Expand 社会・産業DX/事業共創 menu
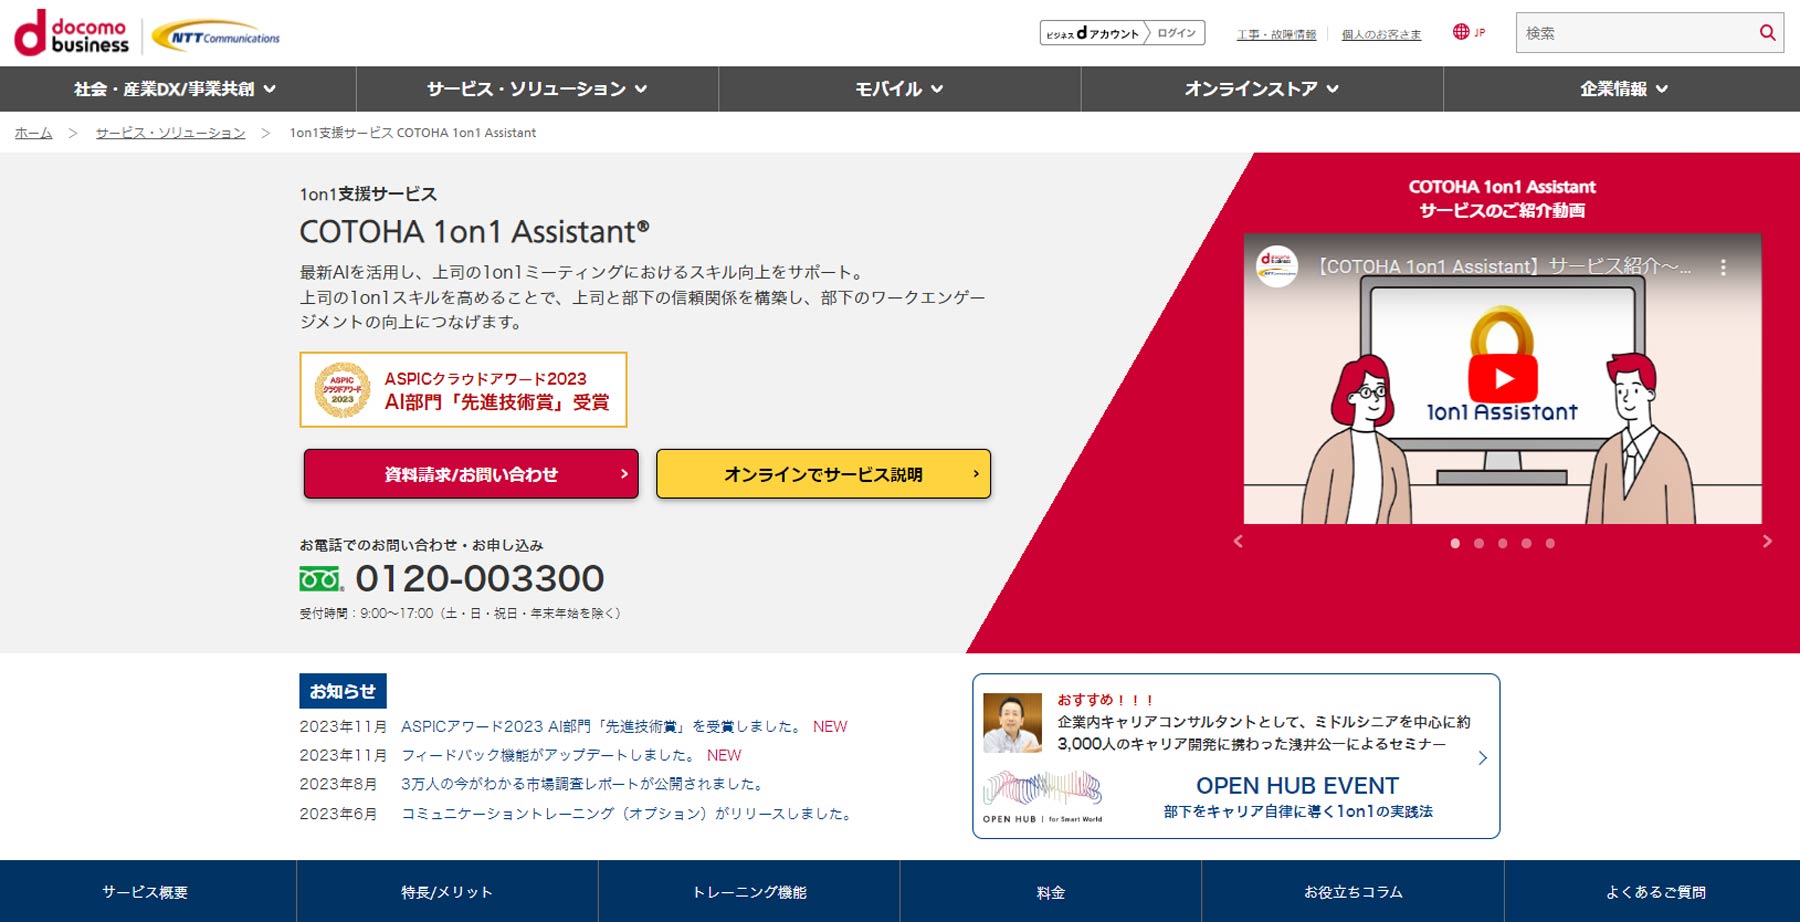The height and width of the screenshot is (922, 1800). coord(176,89)
